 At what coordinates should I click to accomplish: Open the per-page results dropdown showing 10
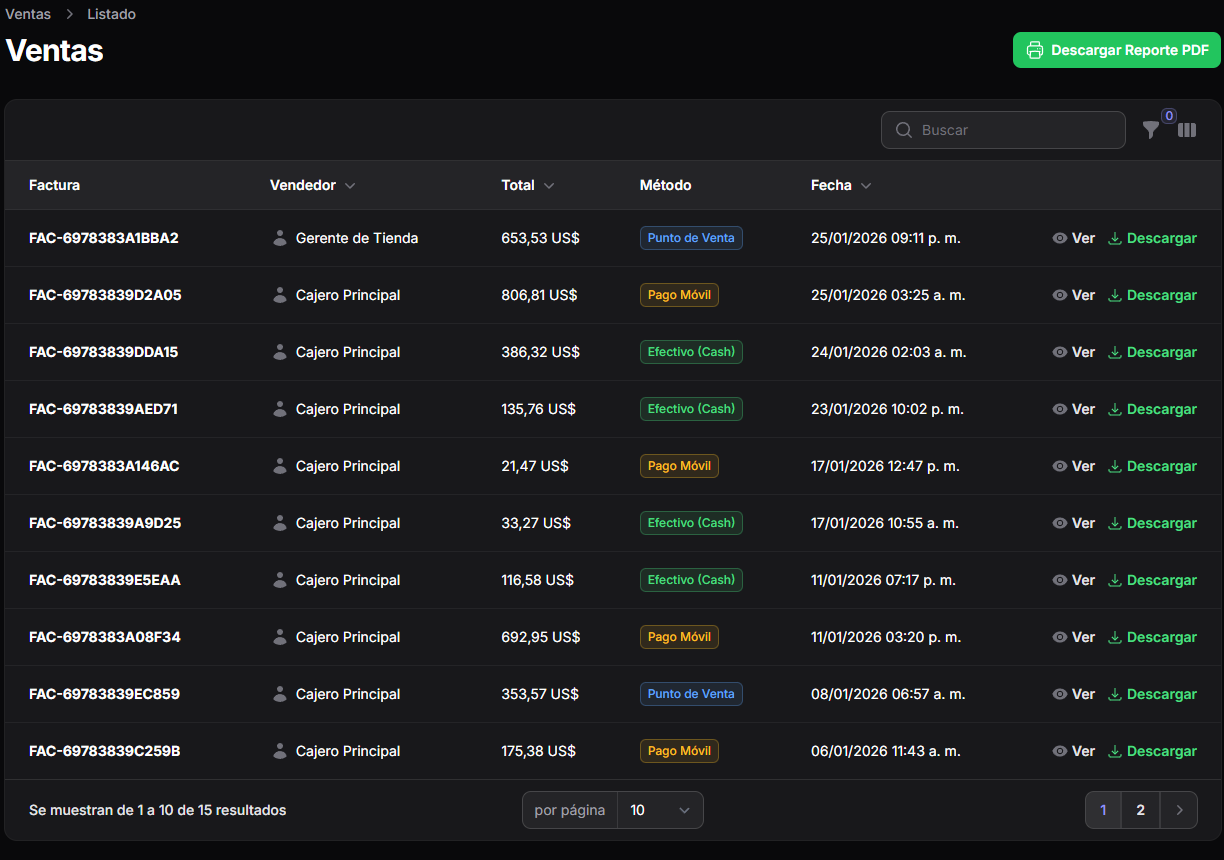tap(660, 810)
